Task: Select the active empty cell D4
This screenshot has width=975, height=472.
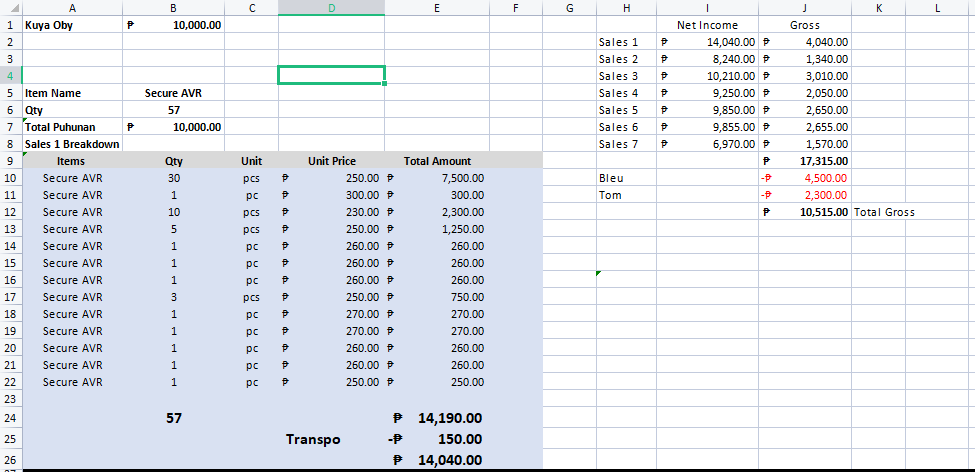Action: [x=331, y=75]
